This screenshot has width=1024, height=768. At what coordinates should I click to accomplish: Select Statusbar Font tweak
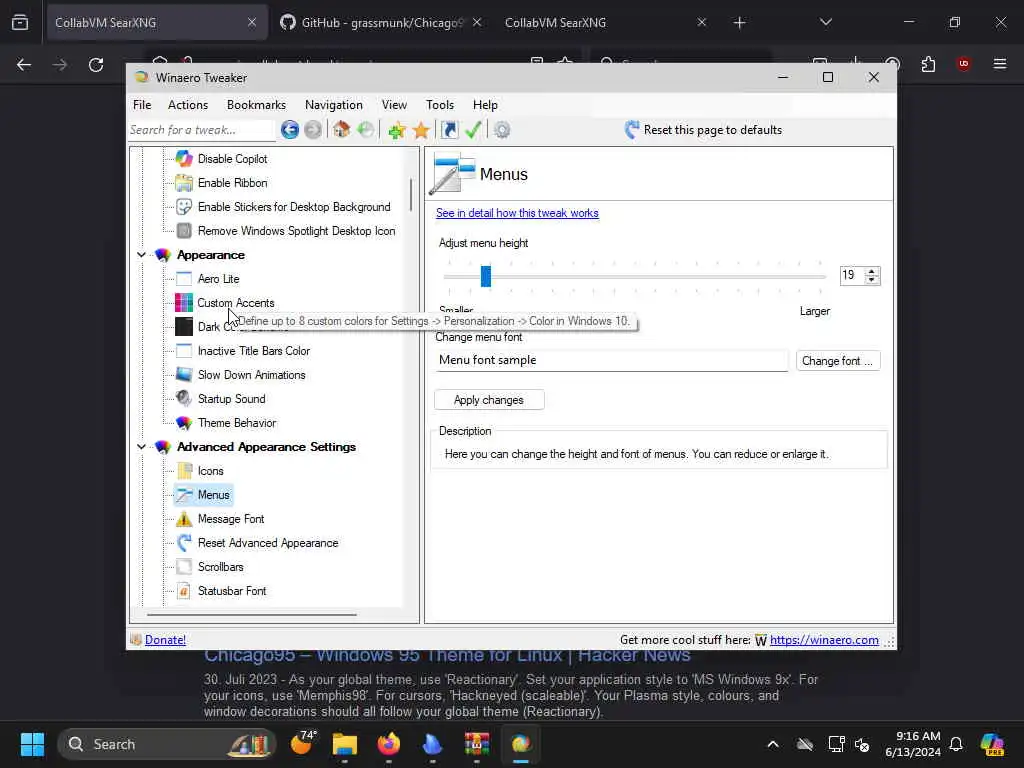(232, 591)
